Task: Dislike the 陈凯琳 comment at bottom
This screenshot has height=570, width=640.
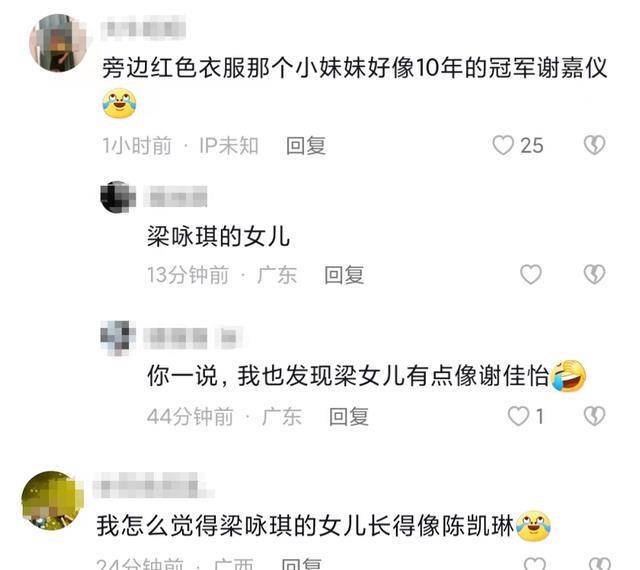Action: [x=600, y=564]
